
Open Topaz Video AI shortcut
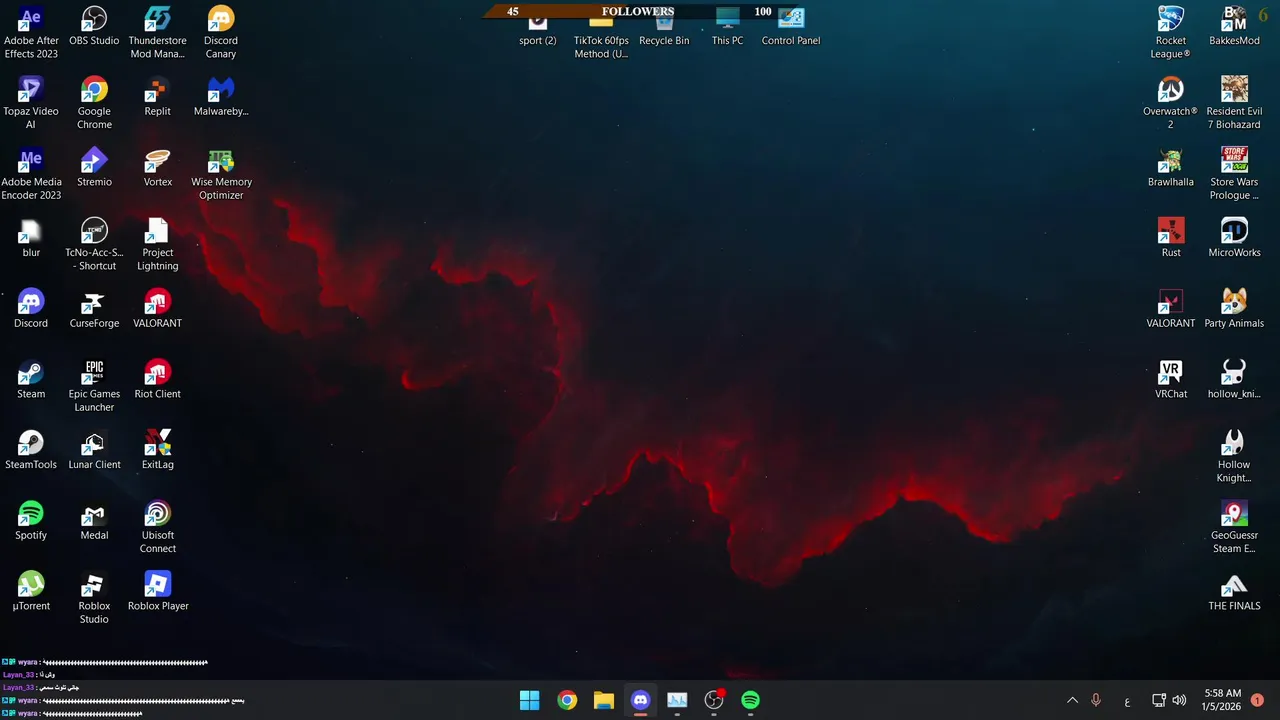(31, 103)
